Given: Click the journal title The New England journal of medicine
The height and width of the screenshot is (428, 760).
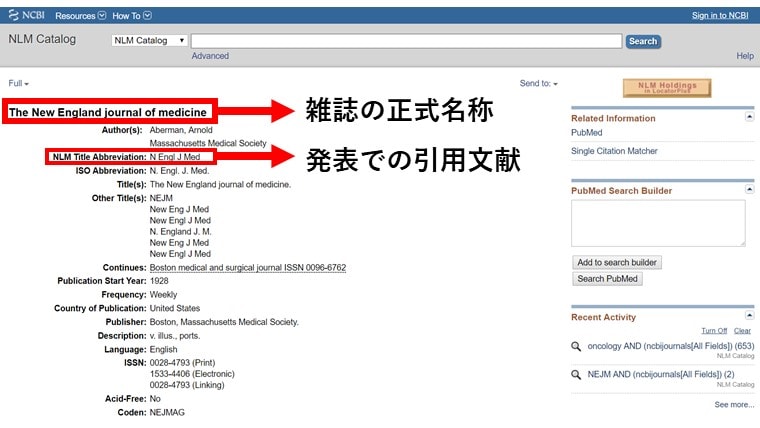Looking at the screenshot, I should [x=108, y=112].
